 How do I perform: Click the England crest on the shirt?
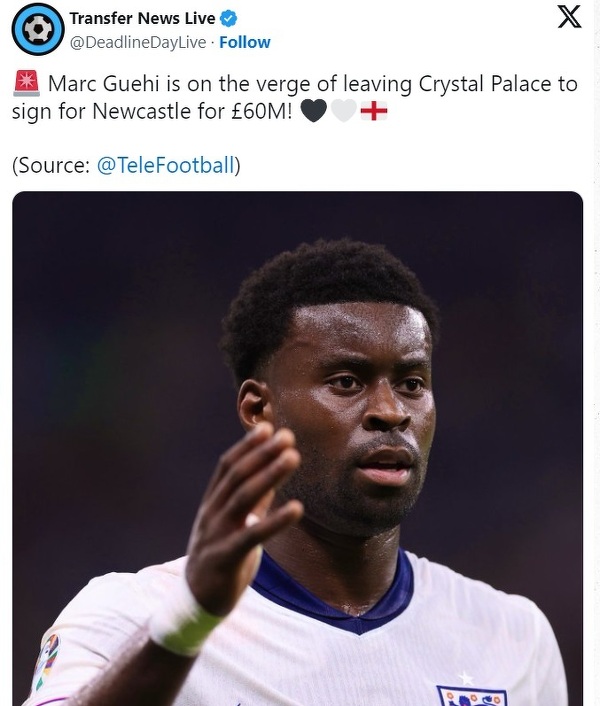[470, 694]
